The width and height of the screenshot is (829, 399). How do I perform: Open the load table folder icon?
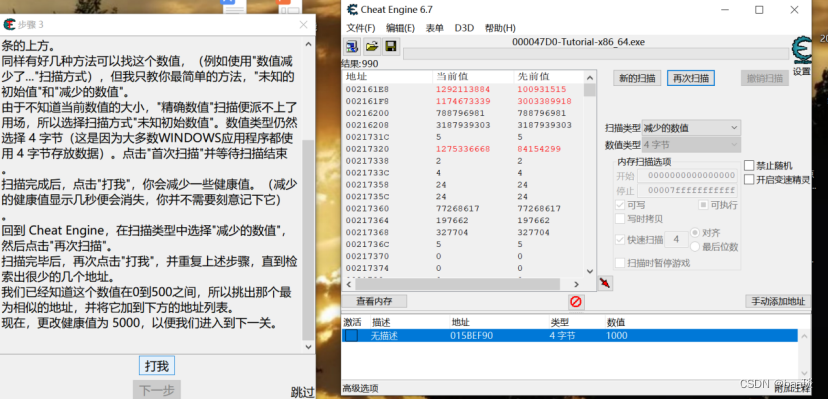[372, 47]
